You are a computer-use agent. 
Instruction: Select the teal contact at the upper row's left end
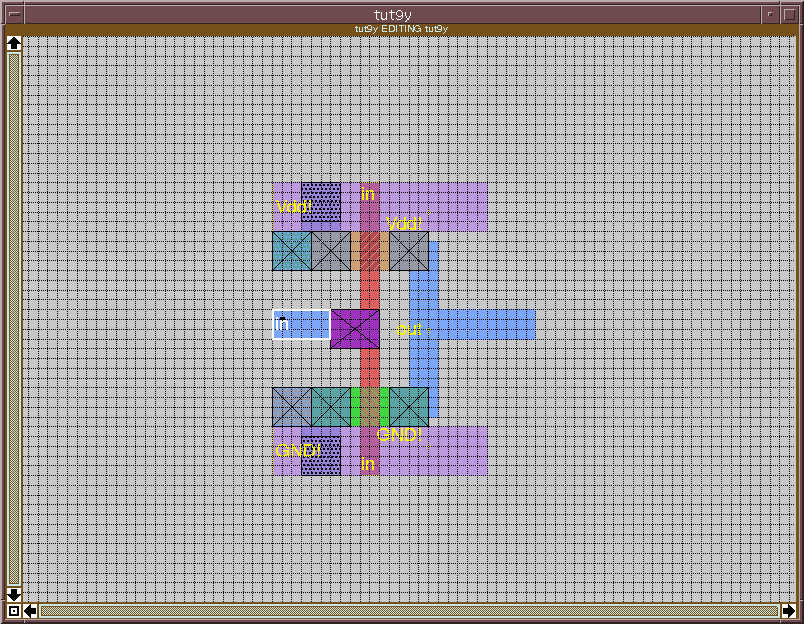[x=292, y=251]
